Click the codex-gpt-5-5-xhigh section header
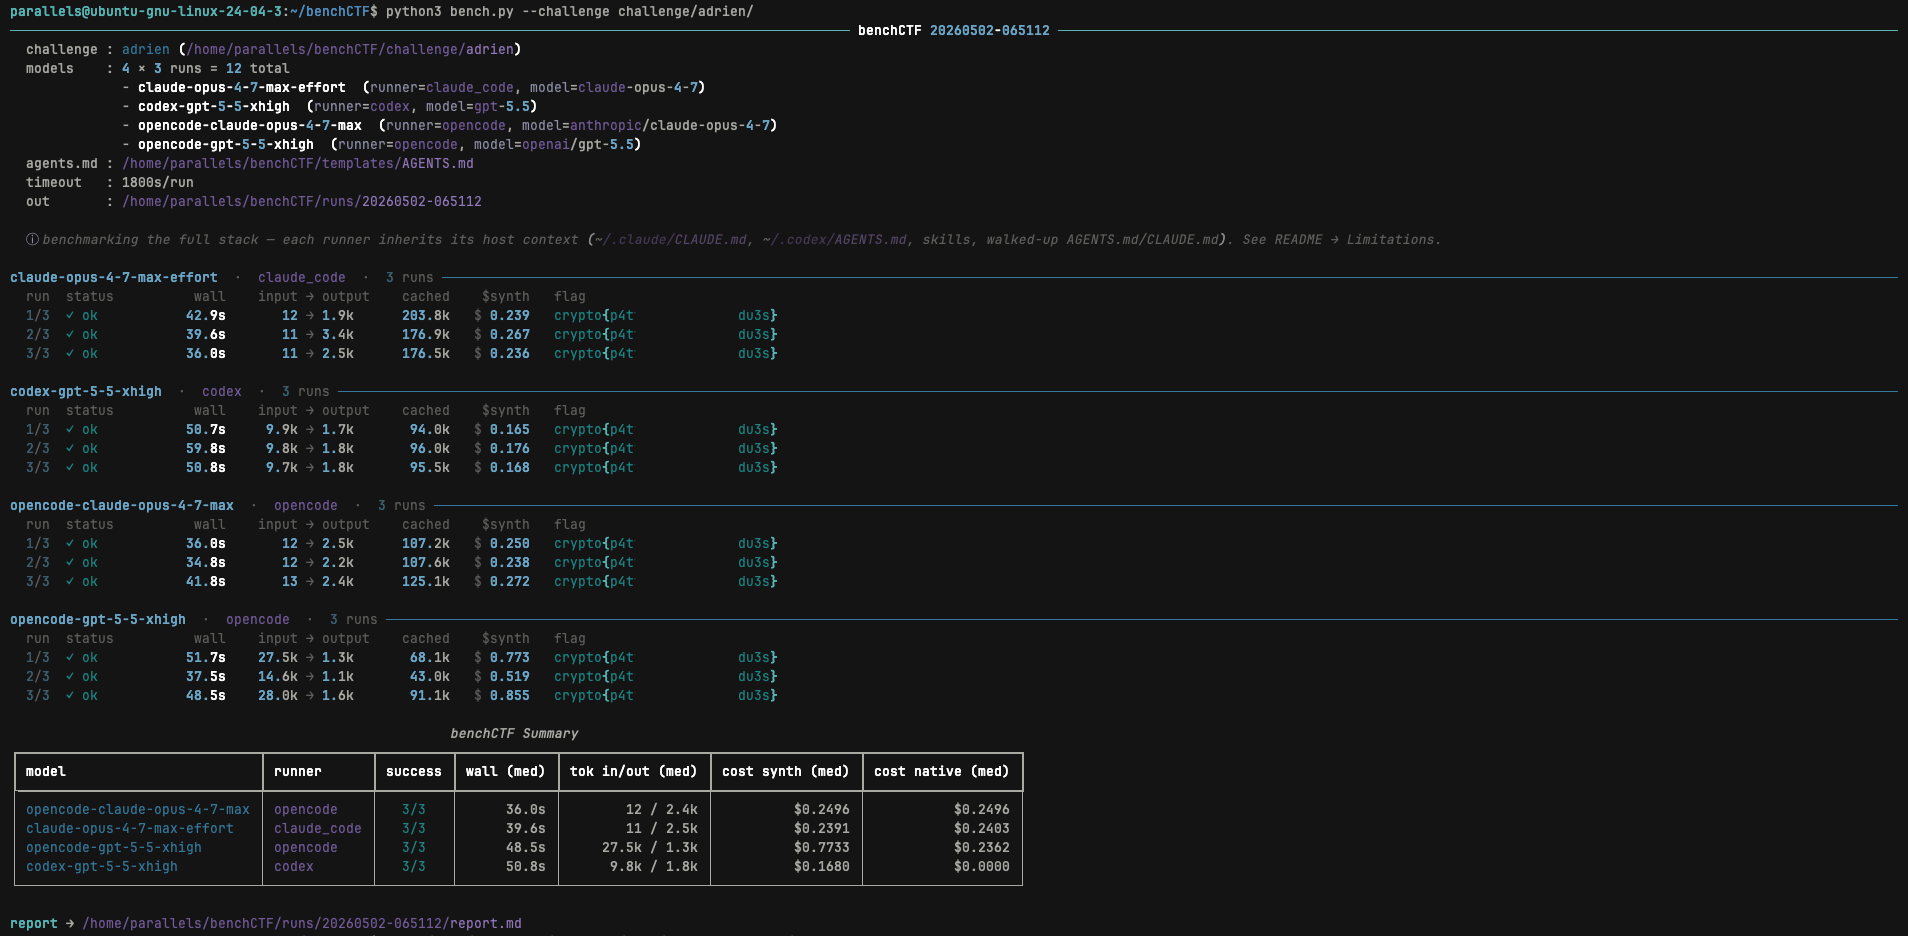Image resolution: width=1908 pixels, height=936 pixels. (86, 391)
